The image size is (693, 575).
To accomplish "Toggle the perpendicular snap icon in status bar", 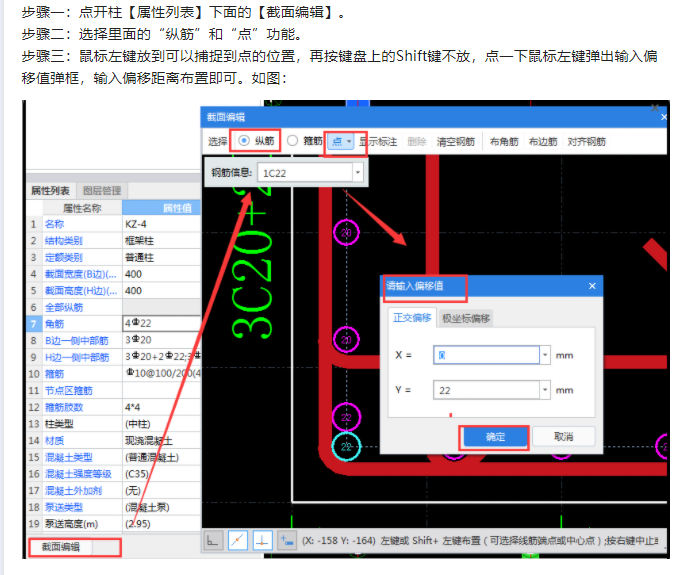I will click(x=263, y=541).
